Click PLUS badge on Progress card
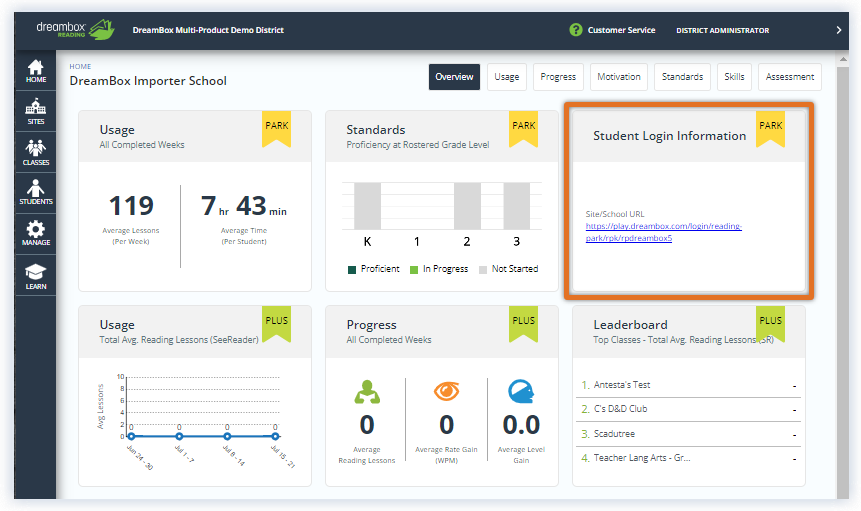Image resolution: width=861 pixels, height=511 pixels. click(523, 324)
